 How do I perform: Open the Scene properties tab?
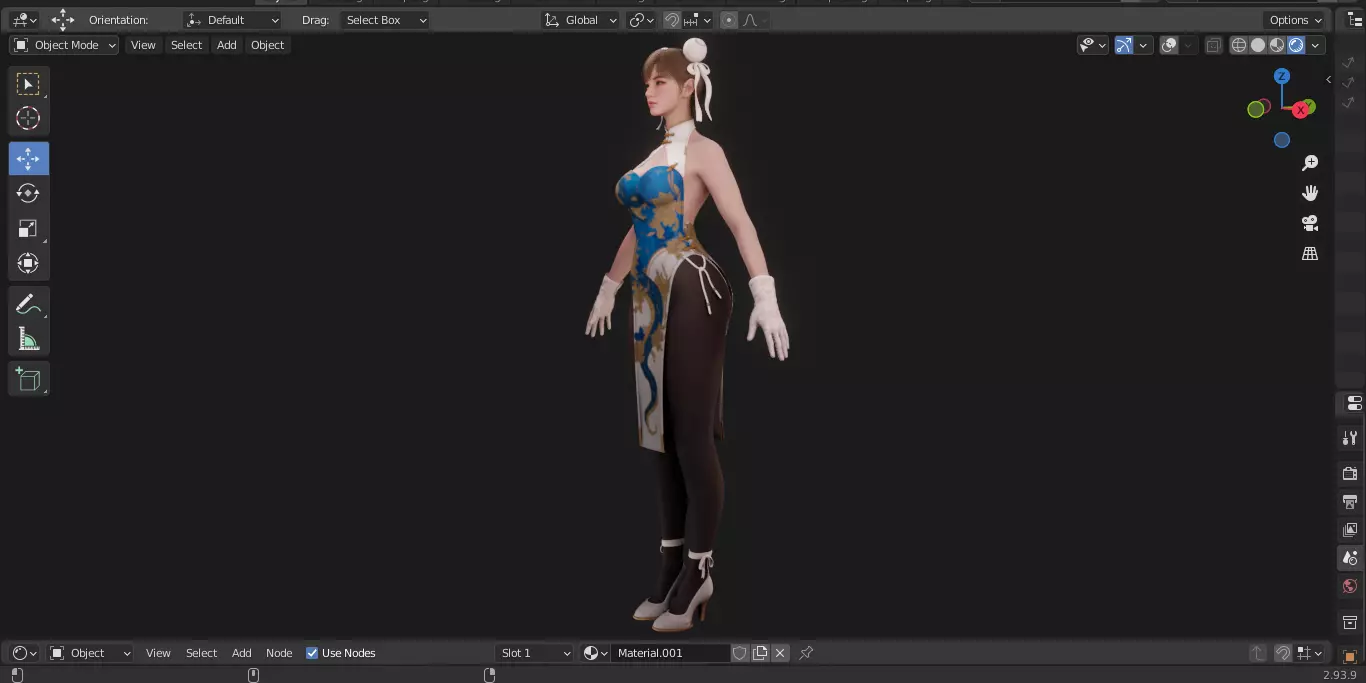tap(1350, 558)
